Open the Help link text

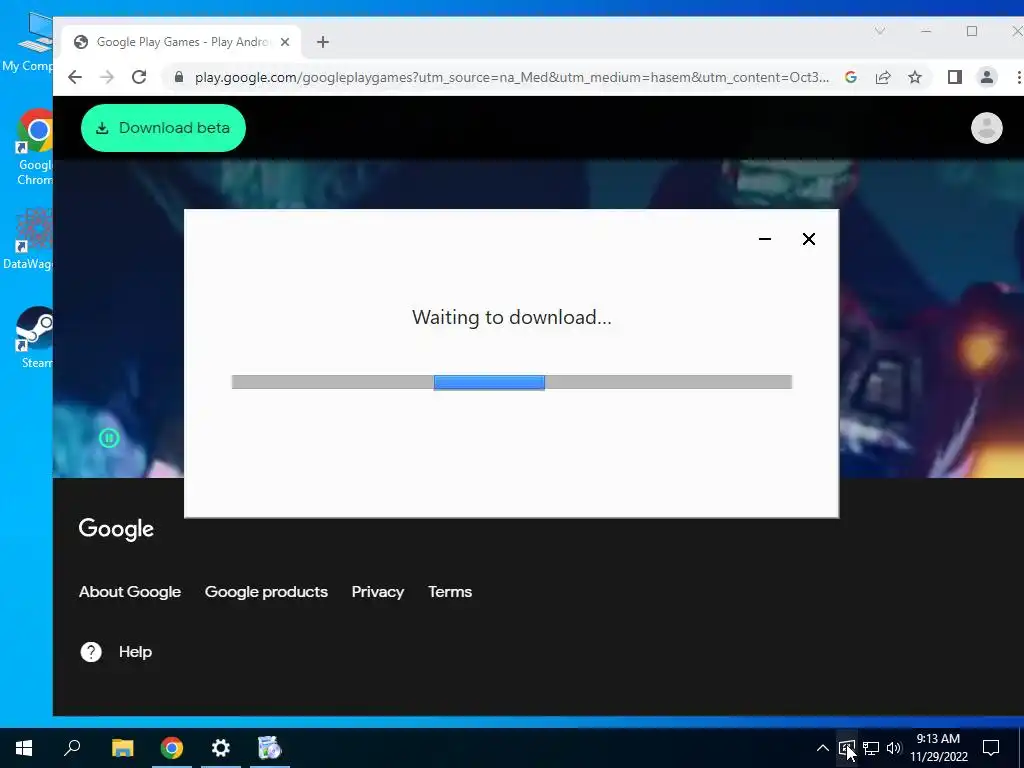point(135,652)
